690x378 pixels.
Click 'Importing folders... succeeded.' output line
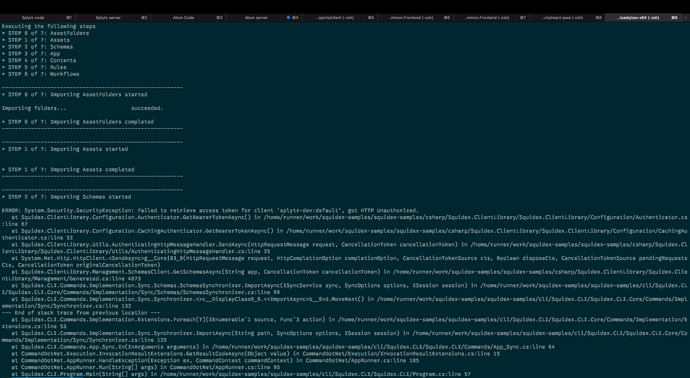[x=82, y=108]
